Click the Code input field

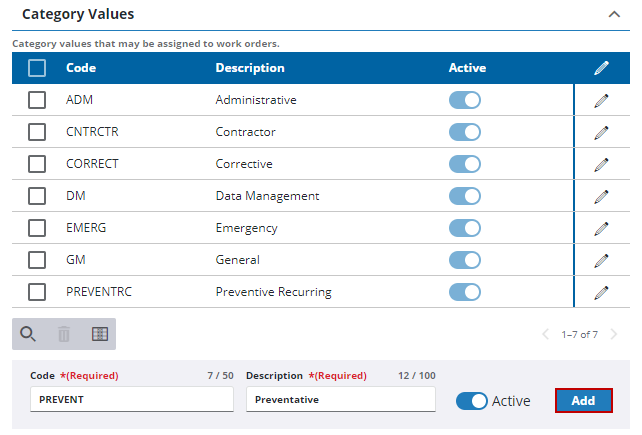[131, 399]
